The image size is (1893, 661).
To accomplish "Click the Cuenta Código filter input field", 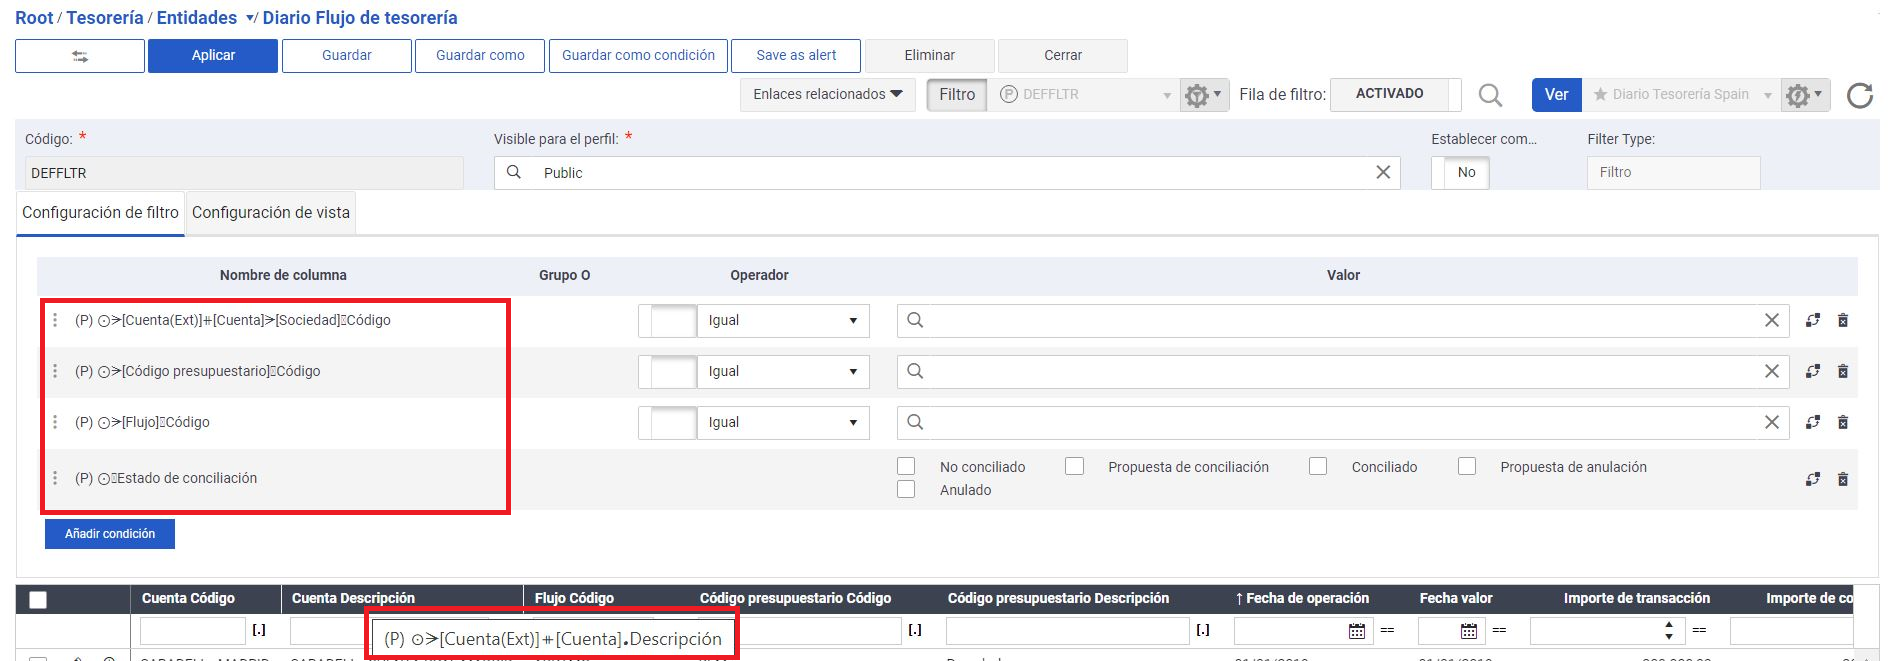I will 192,631.
